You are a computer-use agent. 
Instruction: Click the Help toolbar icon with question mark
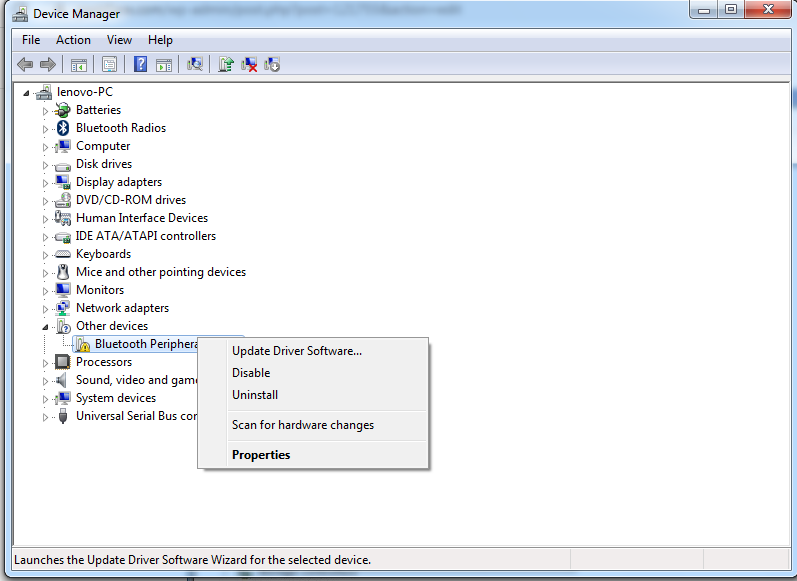[x=140, y=64]
